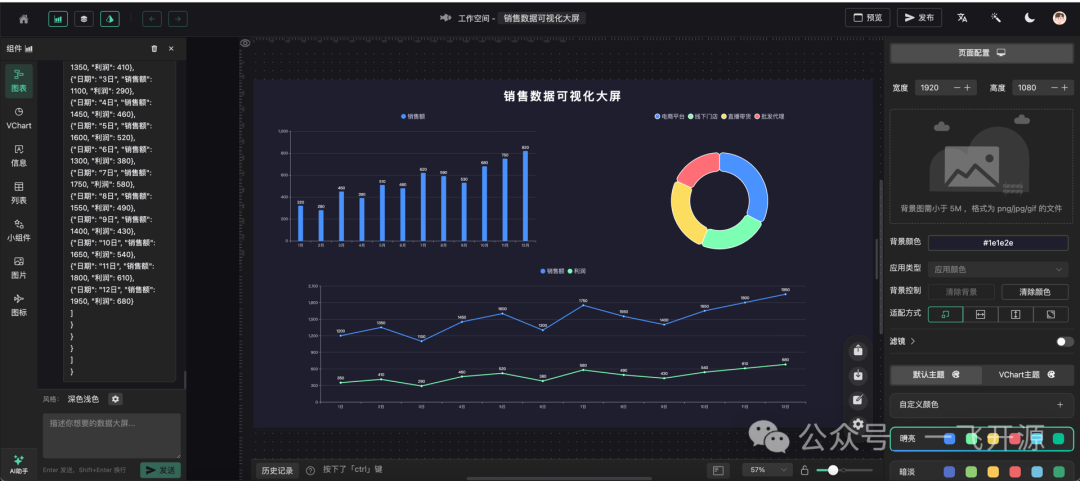Open the 应用颜色 apply-type dropdown
The height and width of the screenshot is (481, 1080).
tap(998, 269)
